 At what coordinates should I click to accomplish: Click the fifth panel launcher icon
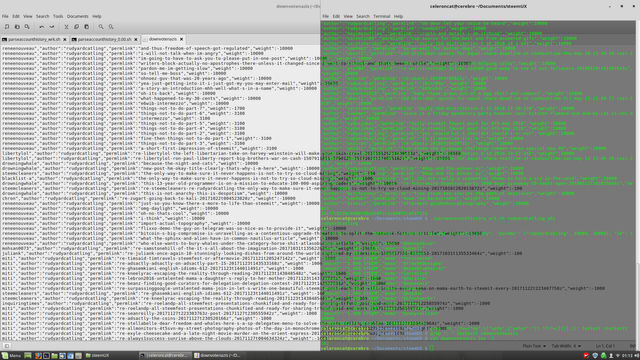tap(62, 356)
